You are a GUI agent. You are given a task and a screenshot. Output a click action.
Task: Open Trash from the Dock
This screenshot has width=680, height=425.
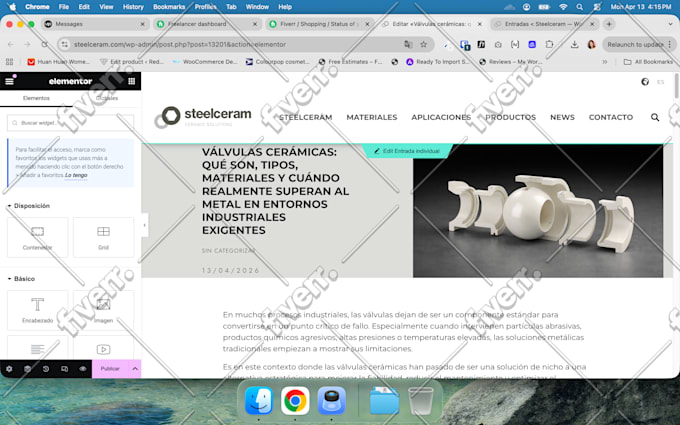(x=421, y=401)
